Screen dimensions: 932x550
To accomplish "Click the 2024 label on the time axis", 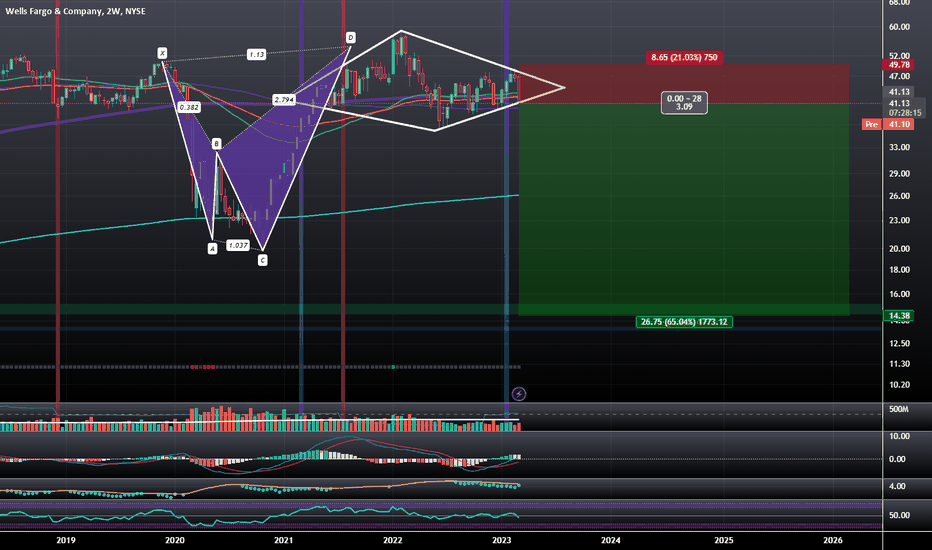I will (x=610, y=540).
